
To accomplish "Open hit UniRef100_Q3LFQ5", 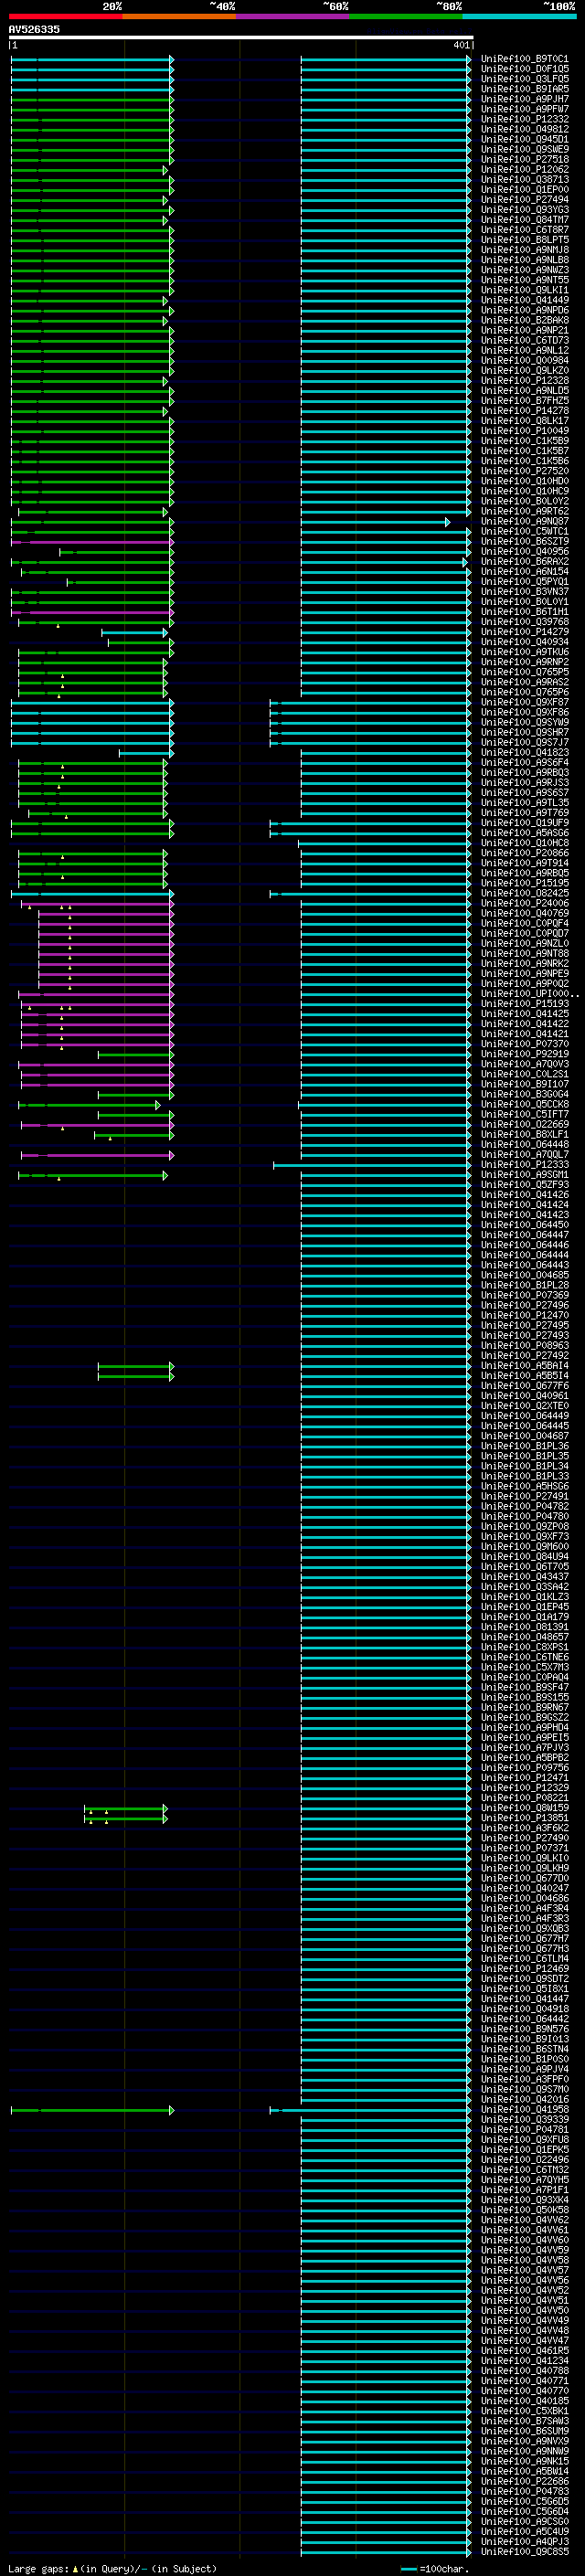I will coord(525,79).
